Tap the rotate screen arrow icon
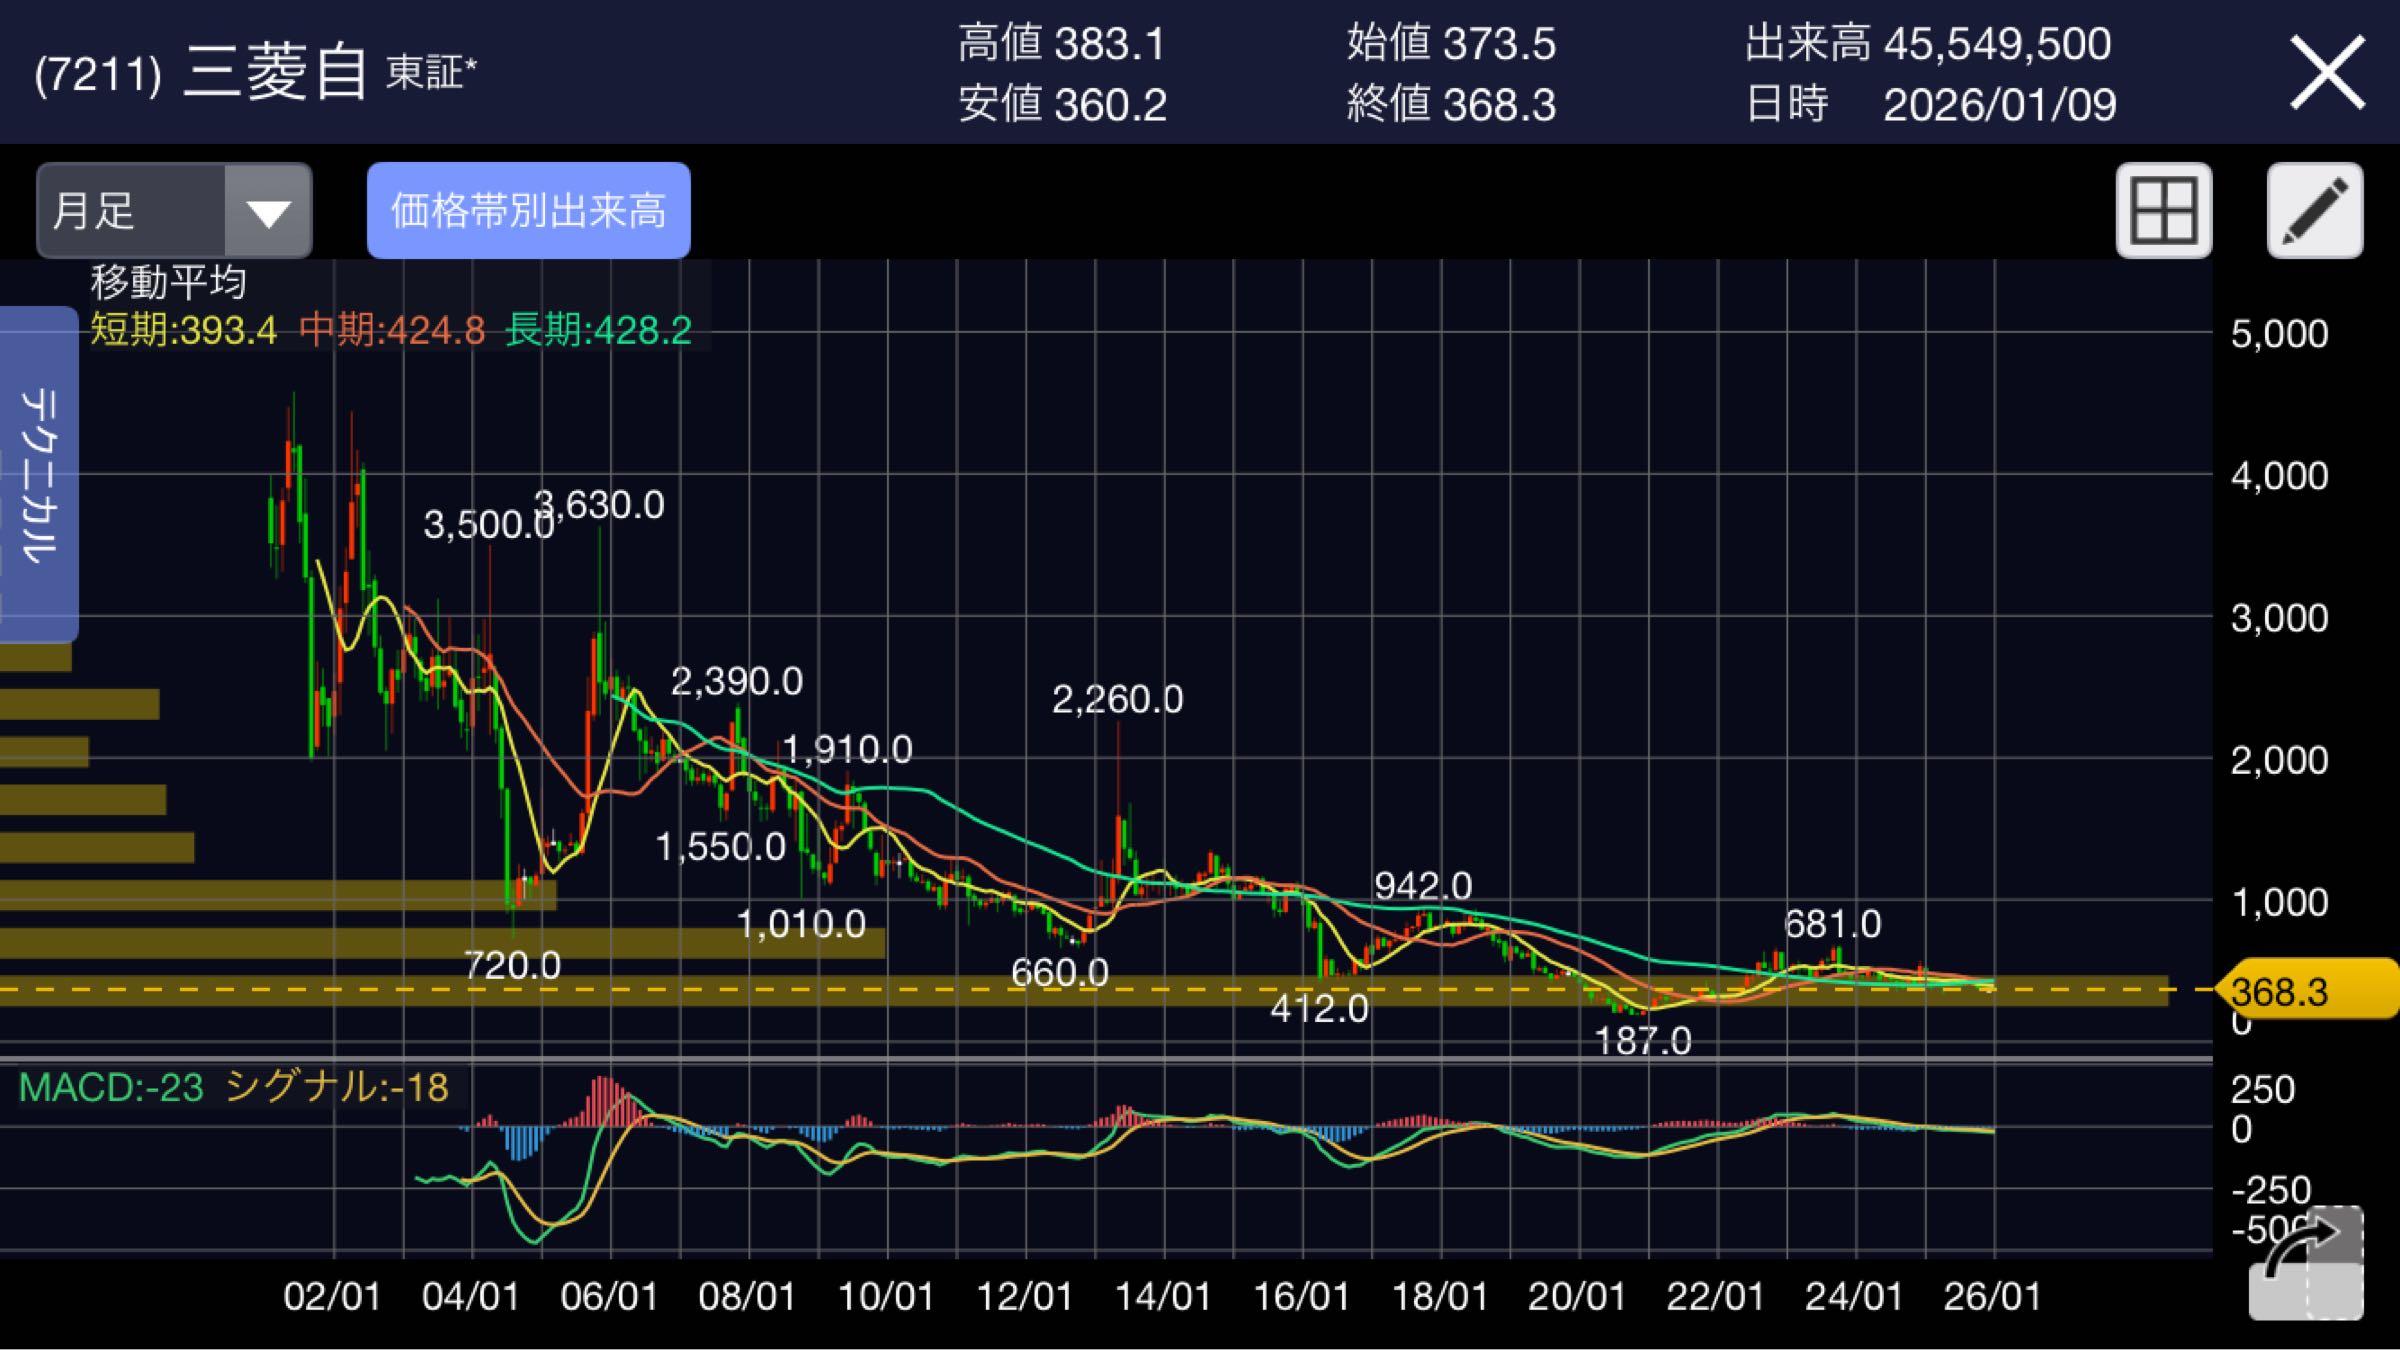The height and width of the screenshot is (1350, 2400). (x=2305, y=1262)
